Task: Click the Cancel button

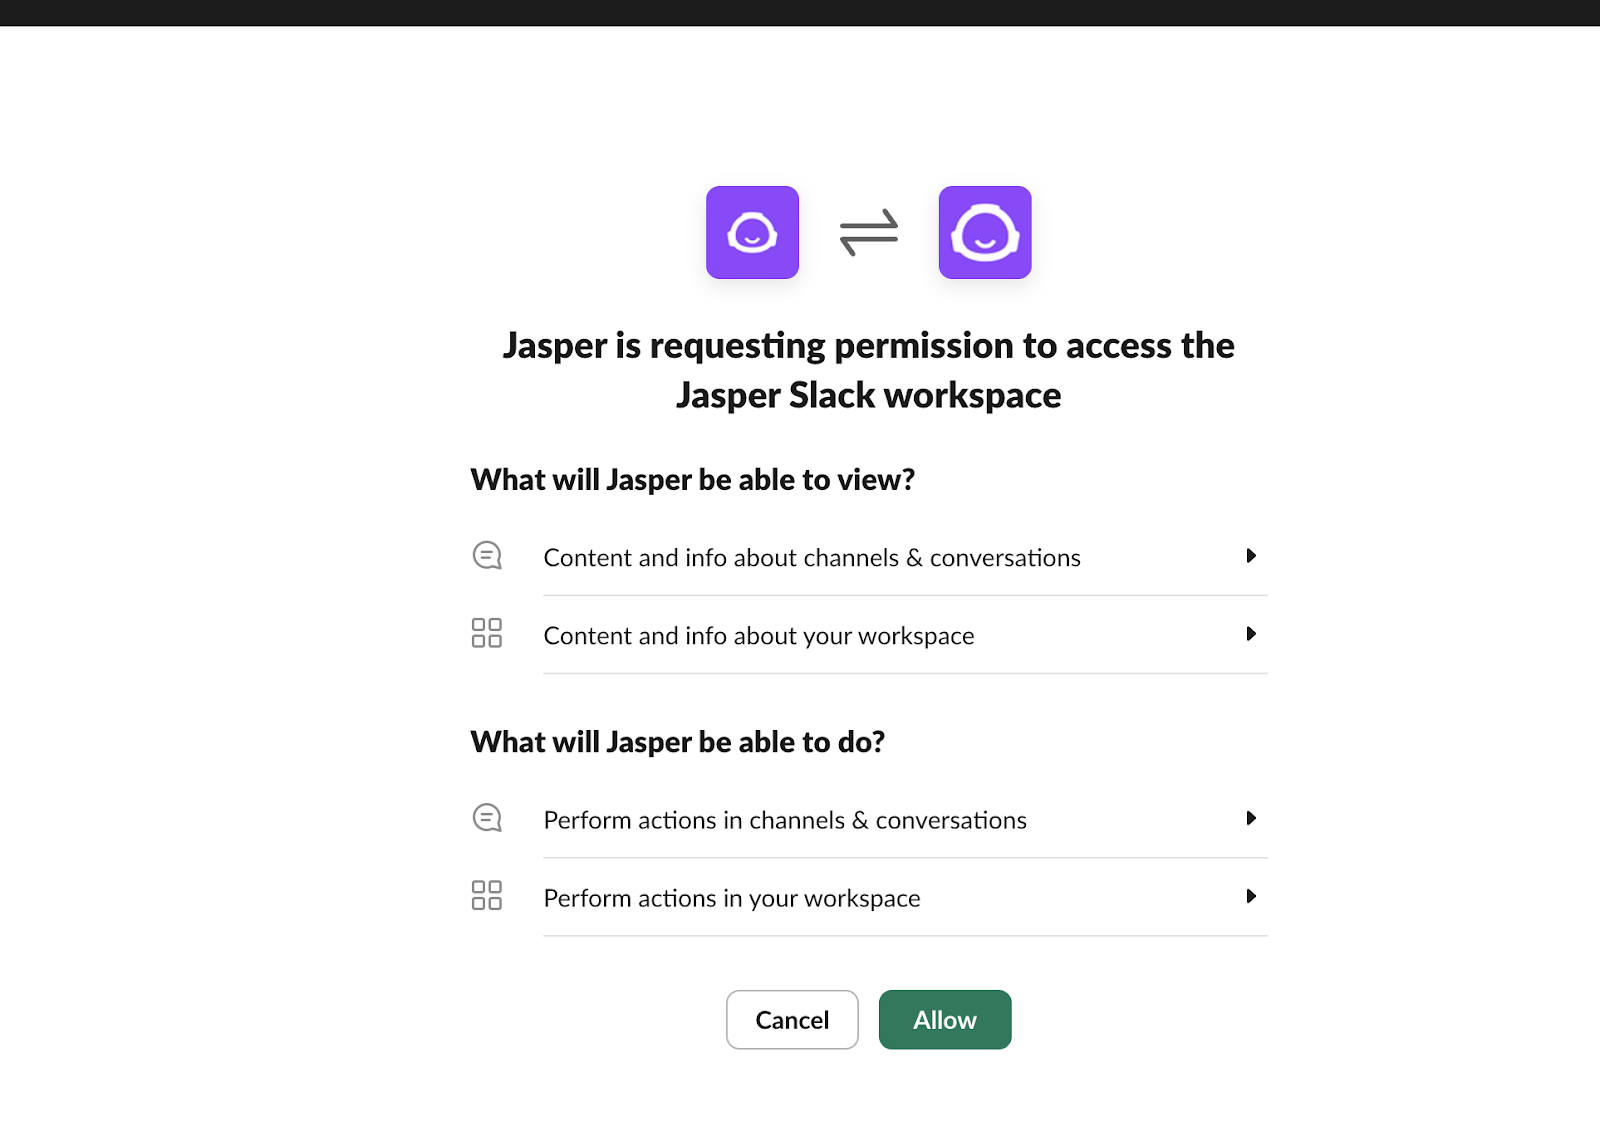Action: click(792, 1019)
